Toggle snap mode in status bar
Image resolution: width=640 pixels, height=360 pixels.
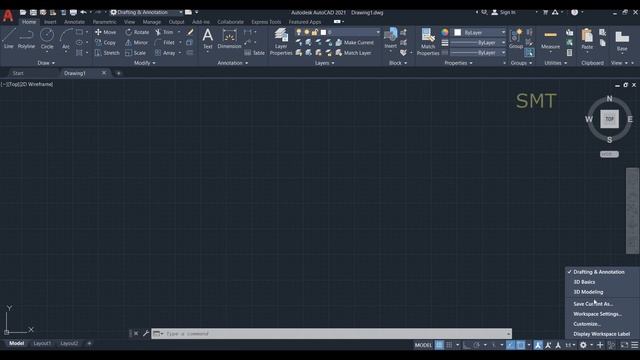pos(449,345)
